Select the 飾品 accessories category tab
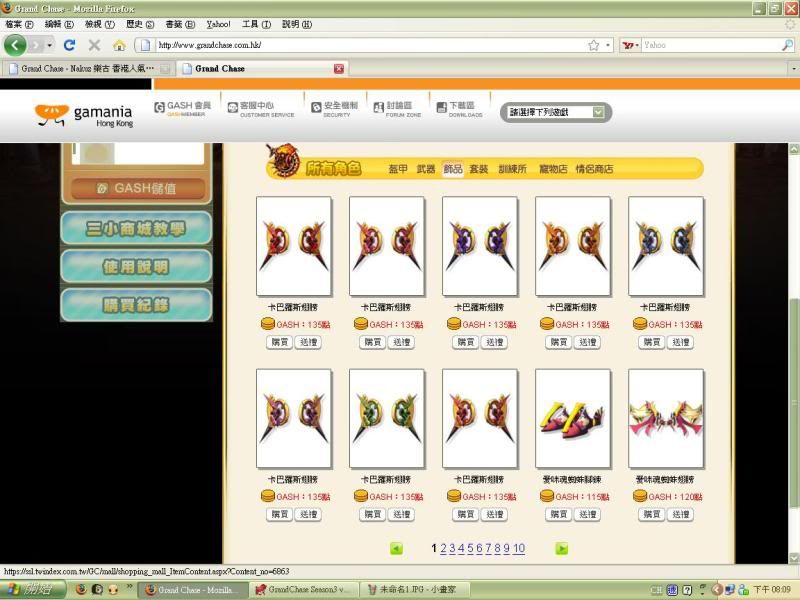This screenshot has height=600, width=800. (x=453, y=169)
